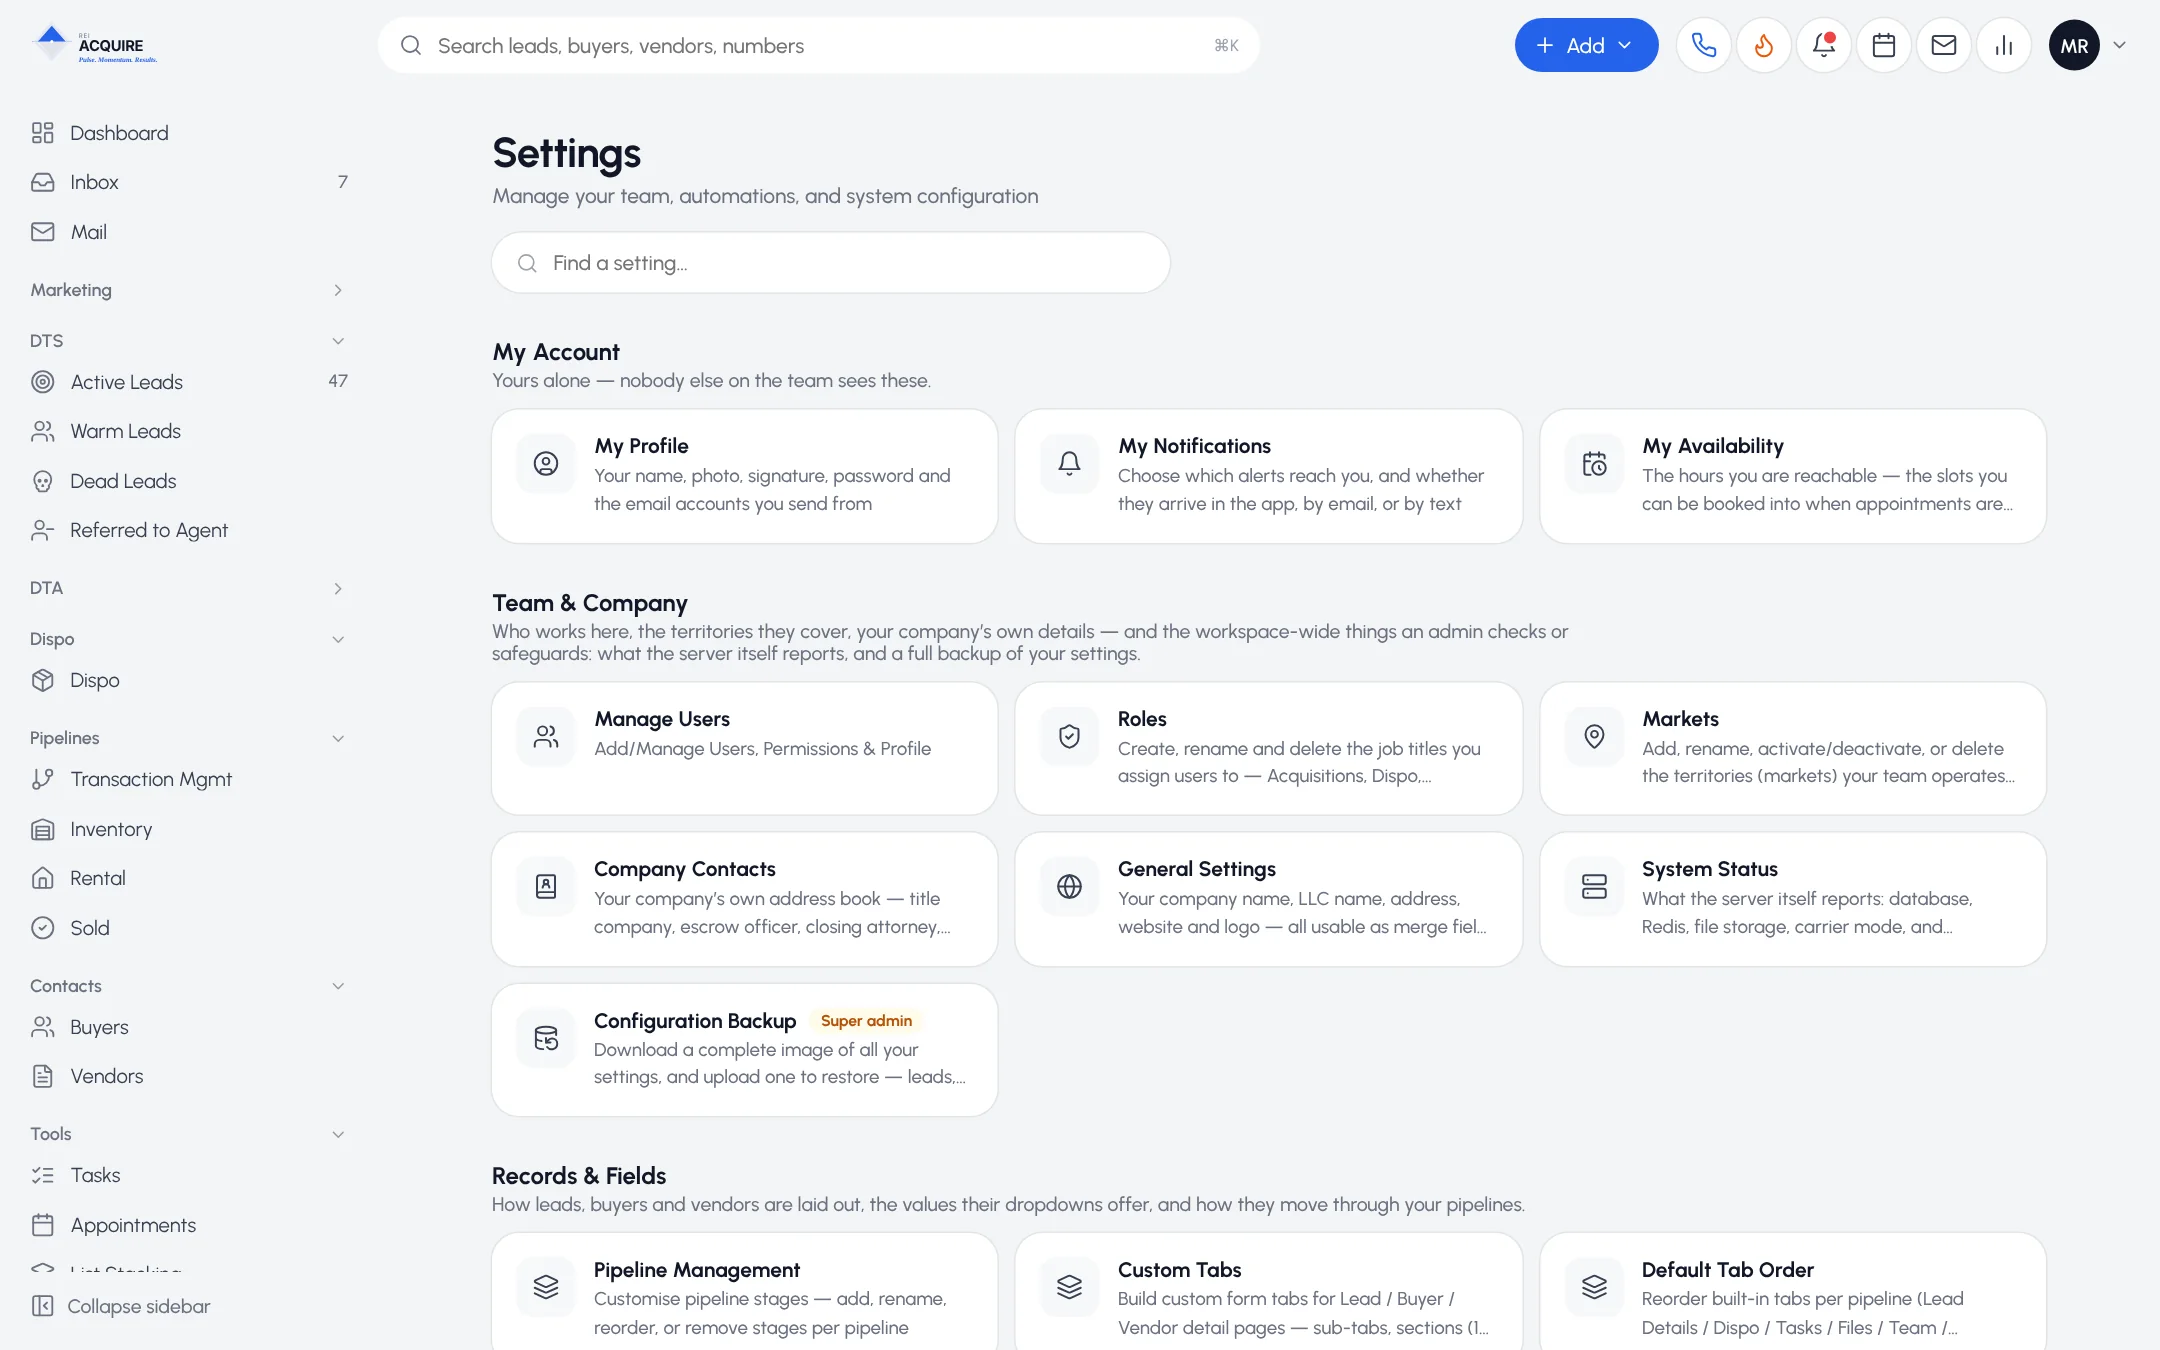Click the System Status server icon
Image resolution: width=2160 pixels, height=1350 pixels.
pos(1594,887)
